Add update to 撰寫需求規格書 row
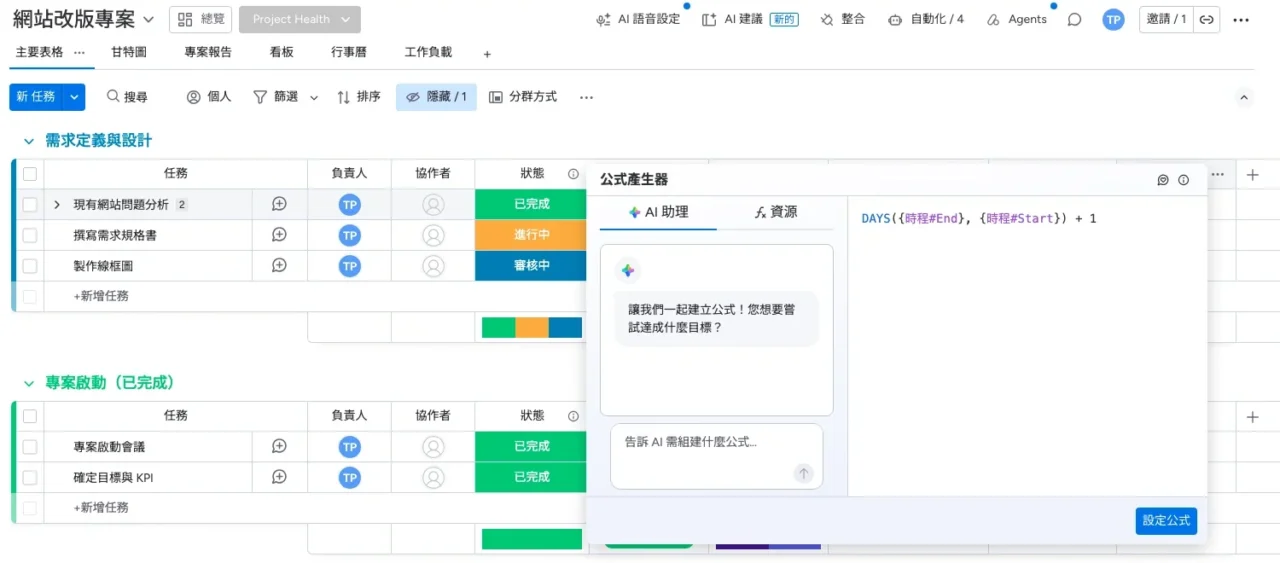 (x=280, y=235)
